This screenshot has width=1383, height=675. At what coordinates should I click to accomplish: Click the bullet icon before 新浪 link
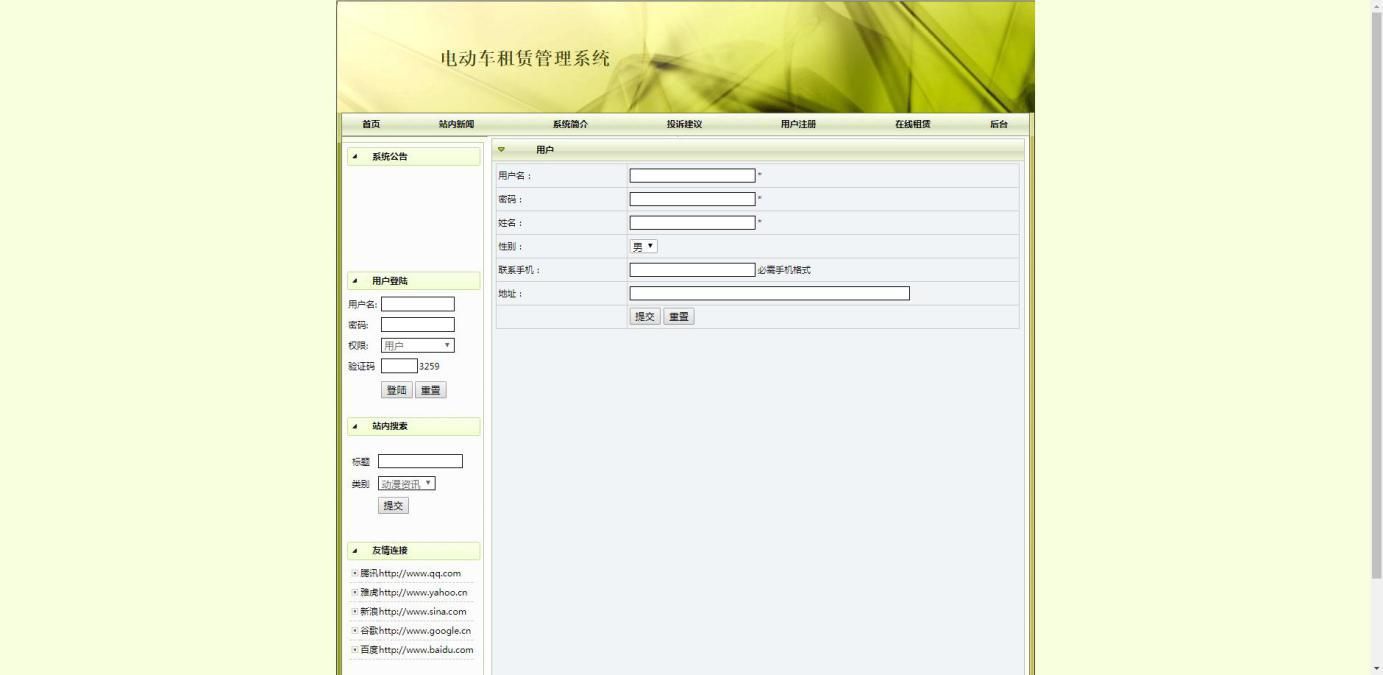pos(355,611)
